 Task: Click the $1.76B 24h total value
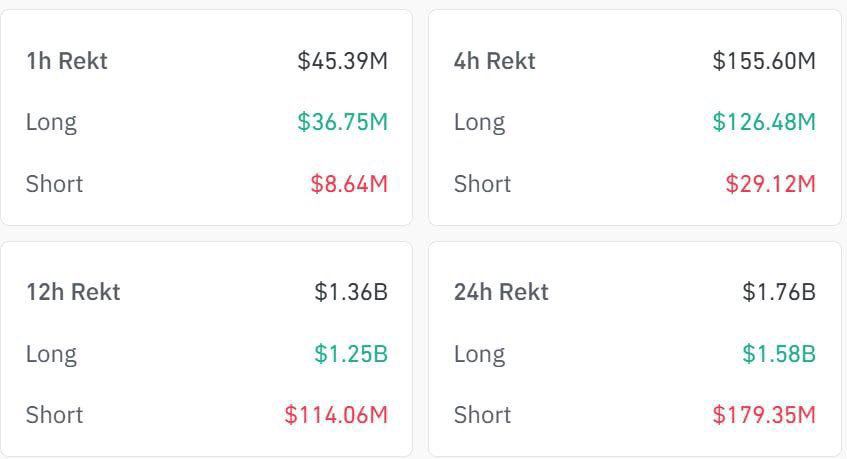click(x=779, y=292)
